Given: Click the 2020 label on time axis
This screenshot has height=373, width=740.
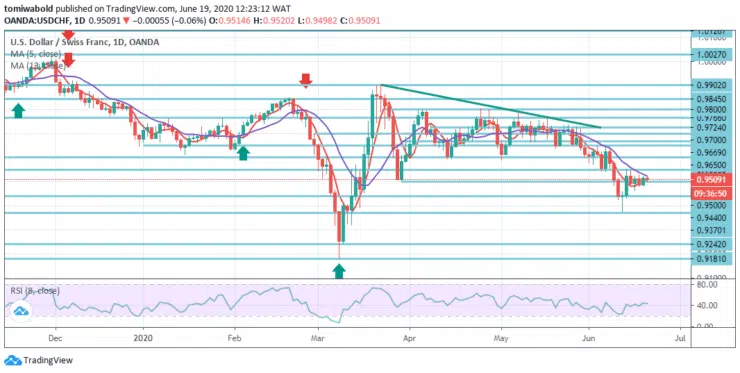Looking at the screenshot, I should click(143, 338).
